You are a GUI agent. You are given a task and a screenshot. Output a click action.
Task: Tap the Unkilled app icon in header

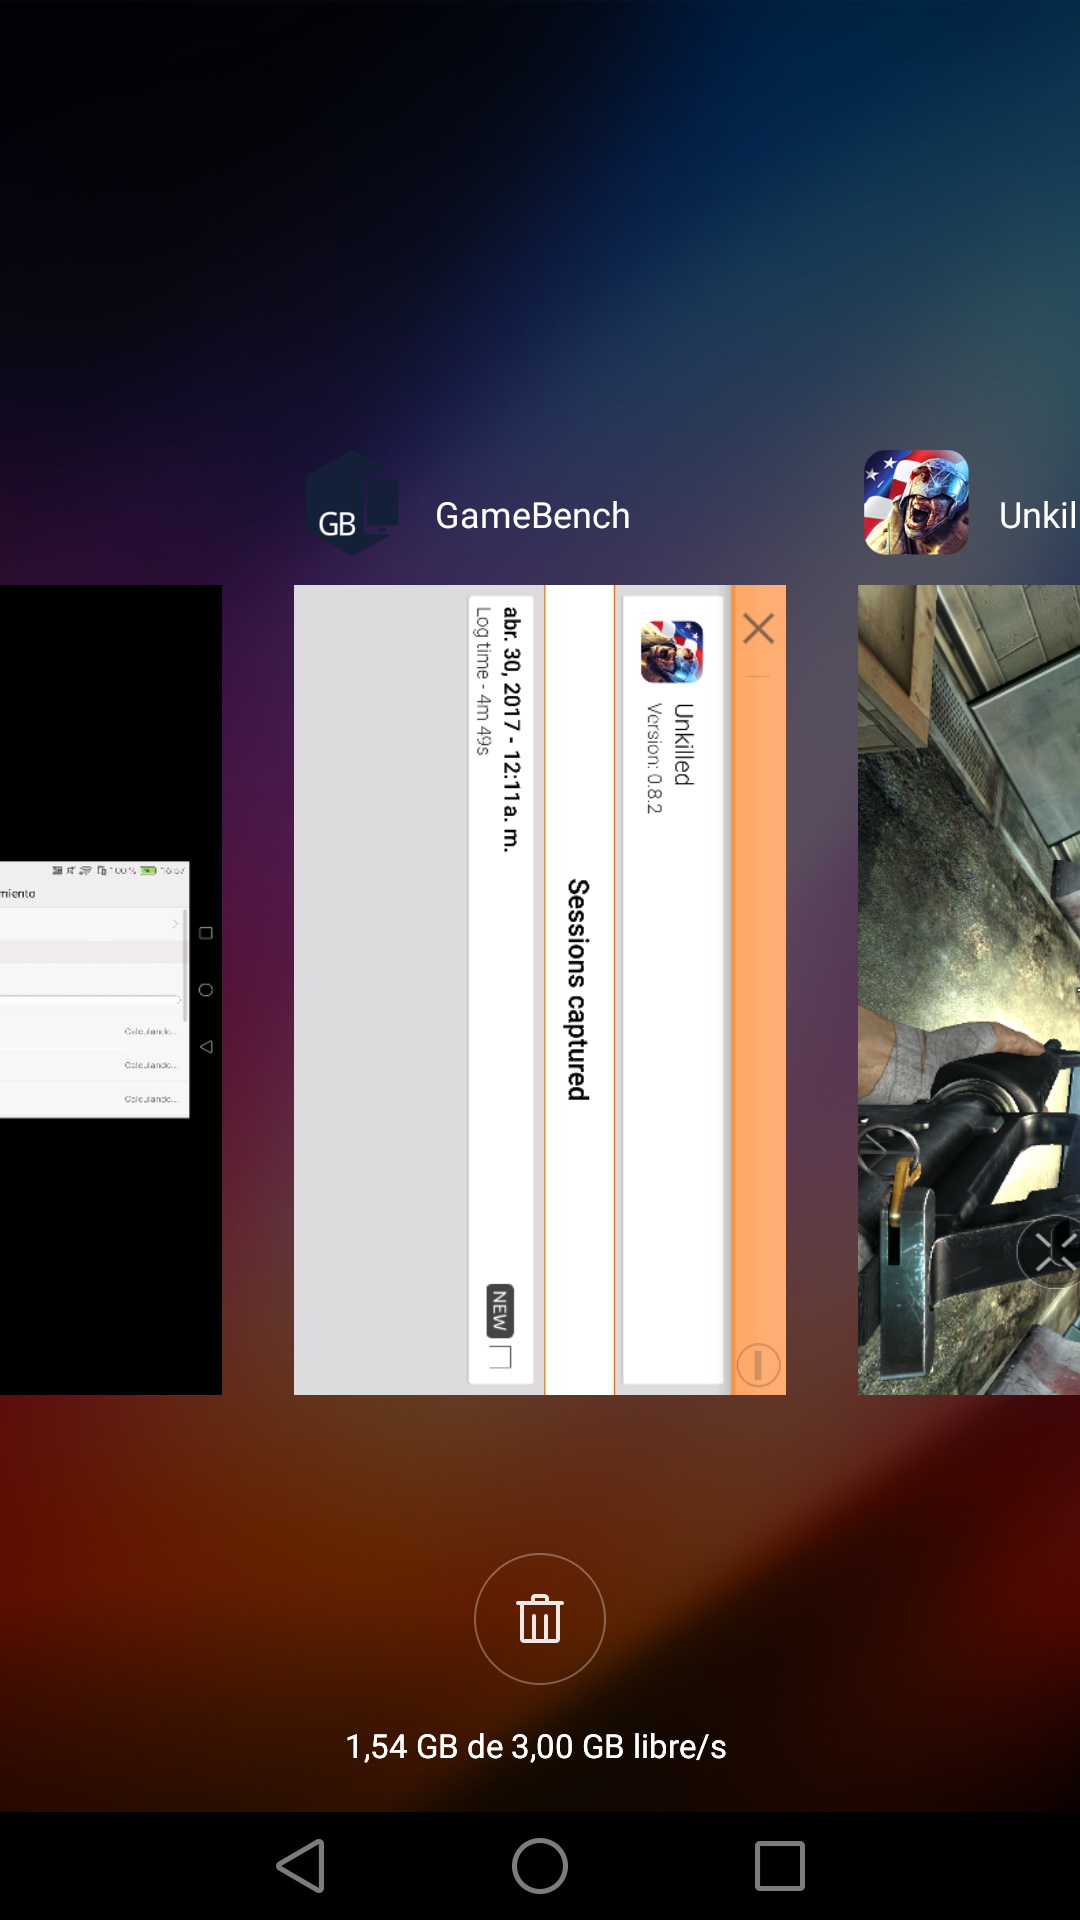coord(916,503)
